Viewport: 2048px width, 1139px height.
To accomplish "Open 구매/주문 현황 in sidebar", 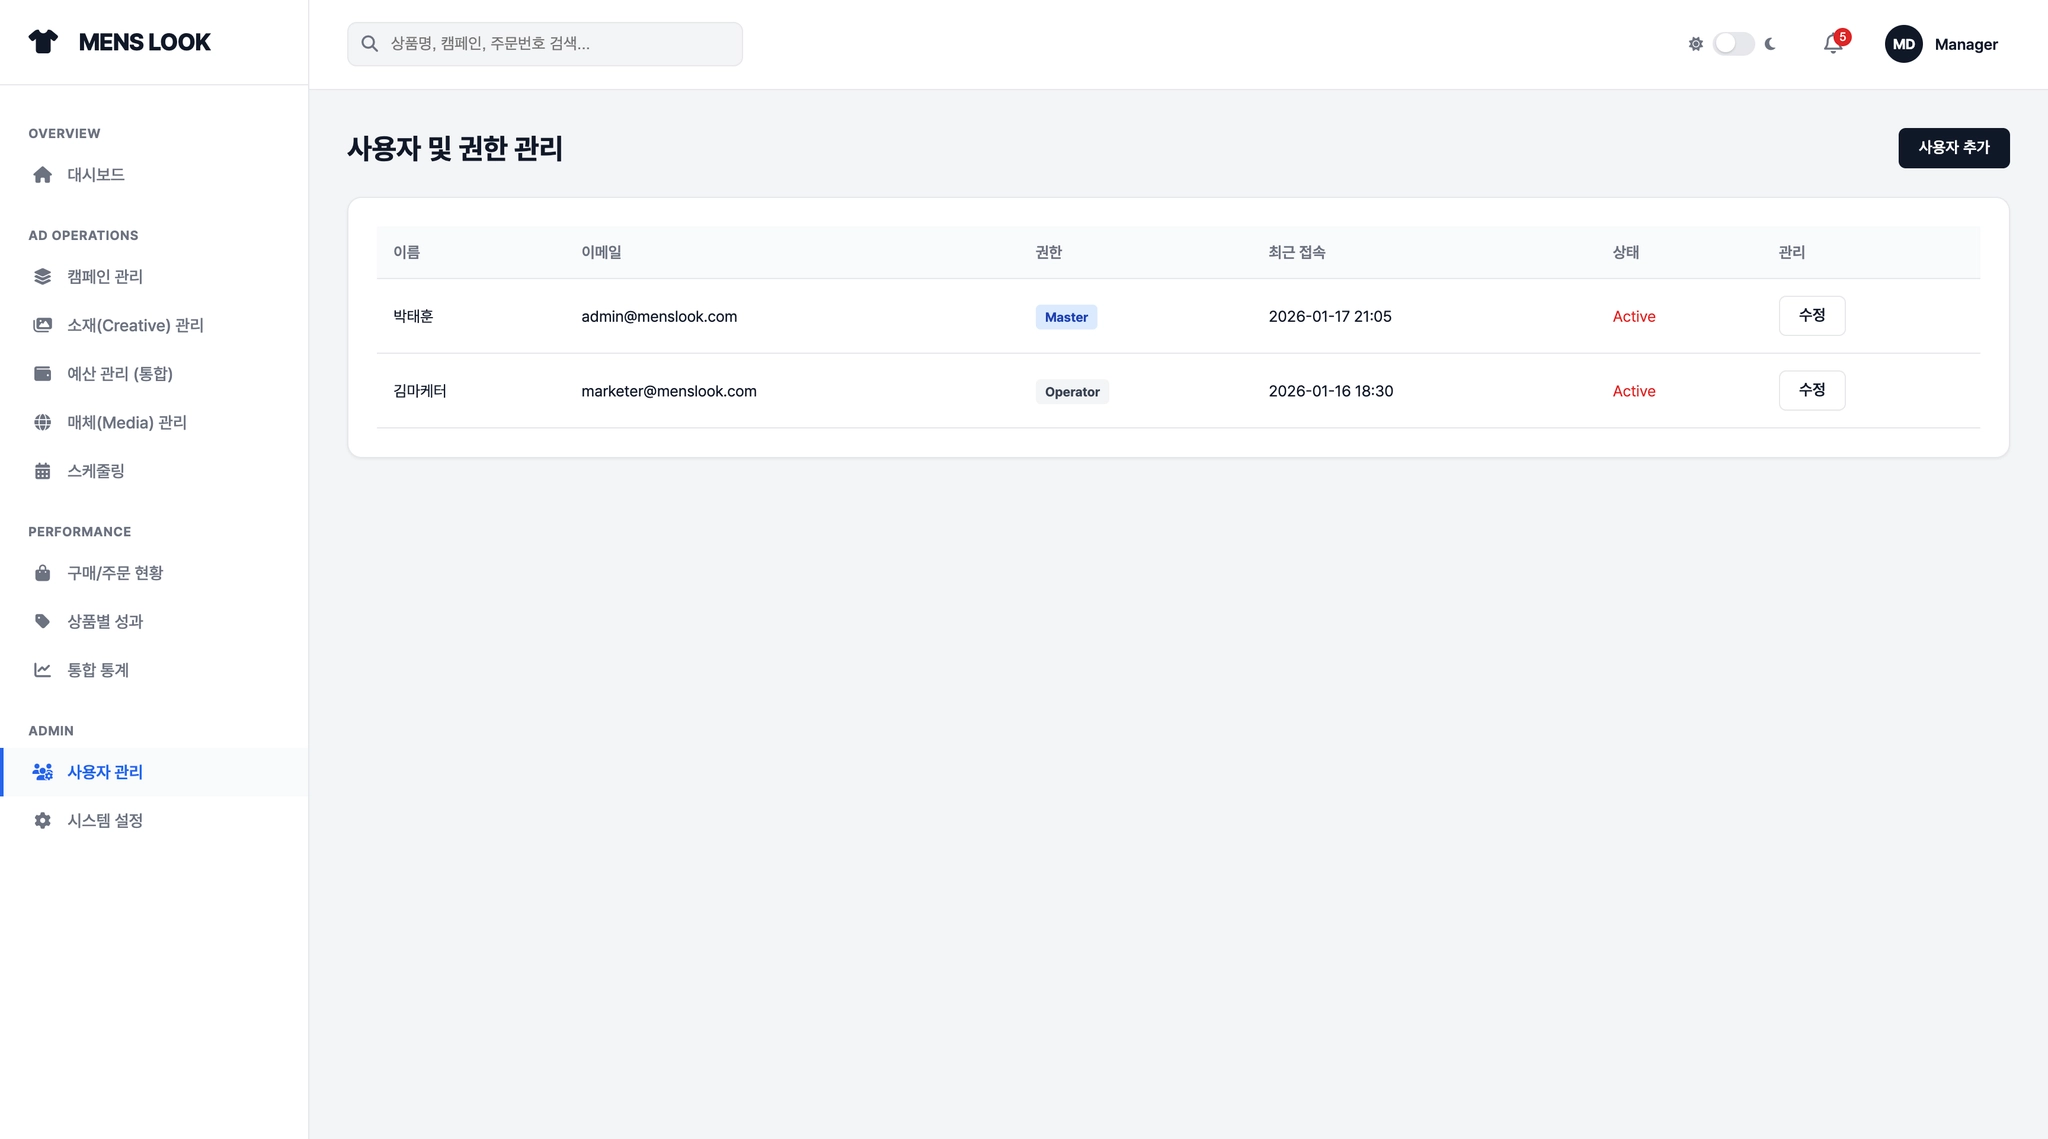I will [x=115, y=573].
